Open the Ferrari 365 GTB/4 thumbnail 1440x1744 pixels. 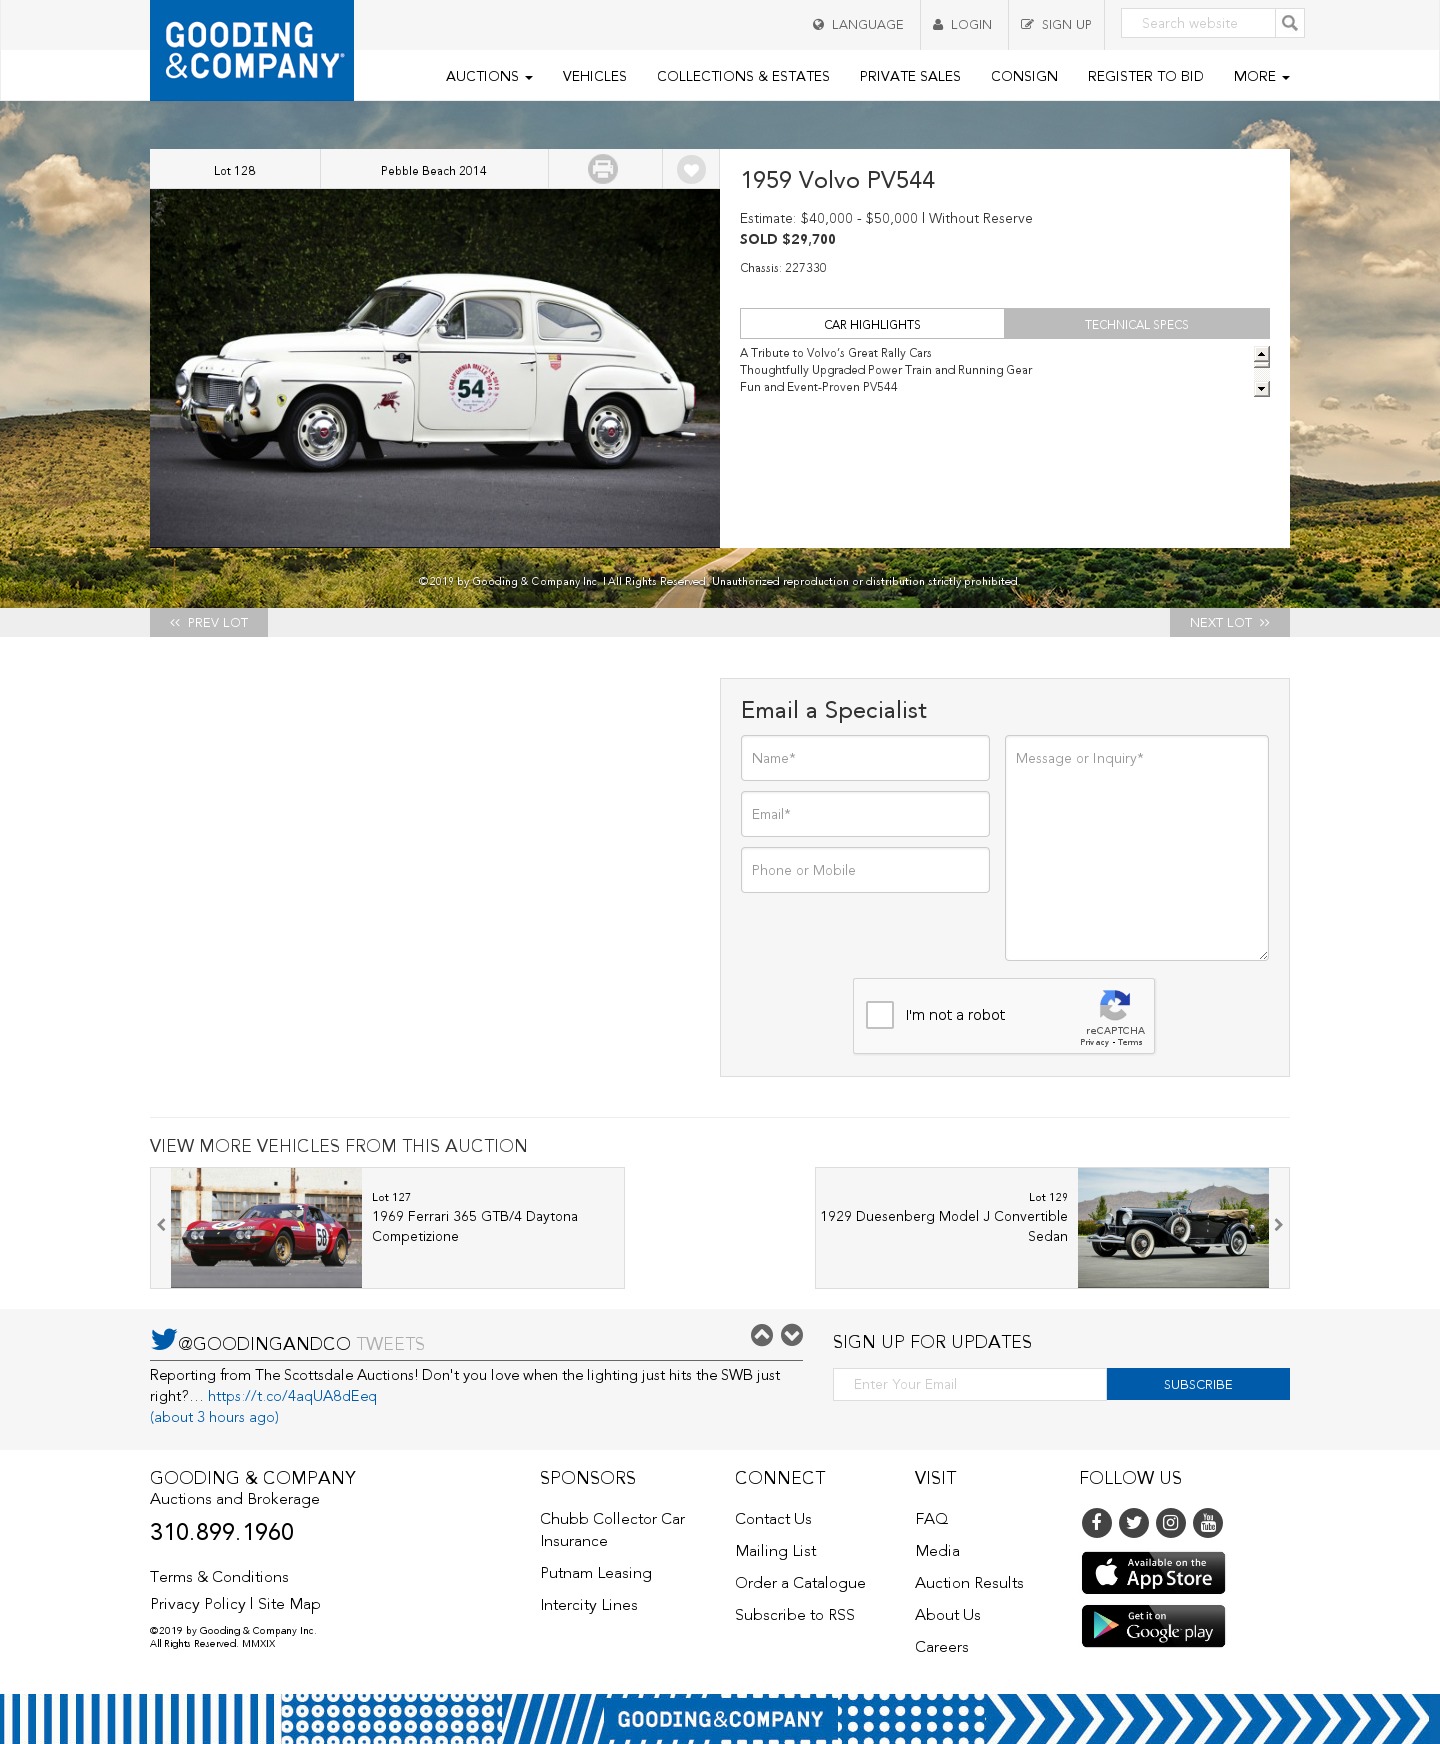coord(266,1228)
